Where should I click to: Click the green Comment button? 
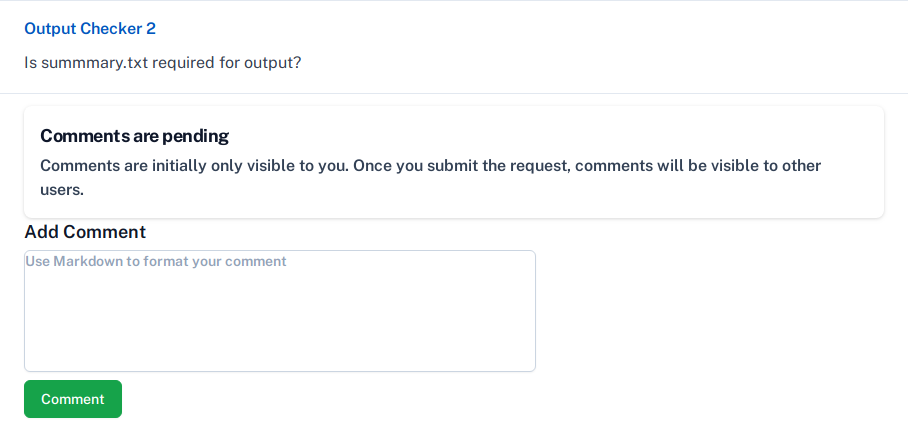pyautogui.click(x=73, y=399)
